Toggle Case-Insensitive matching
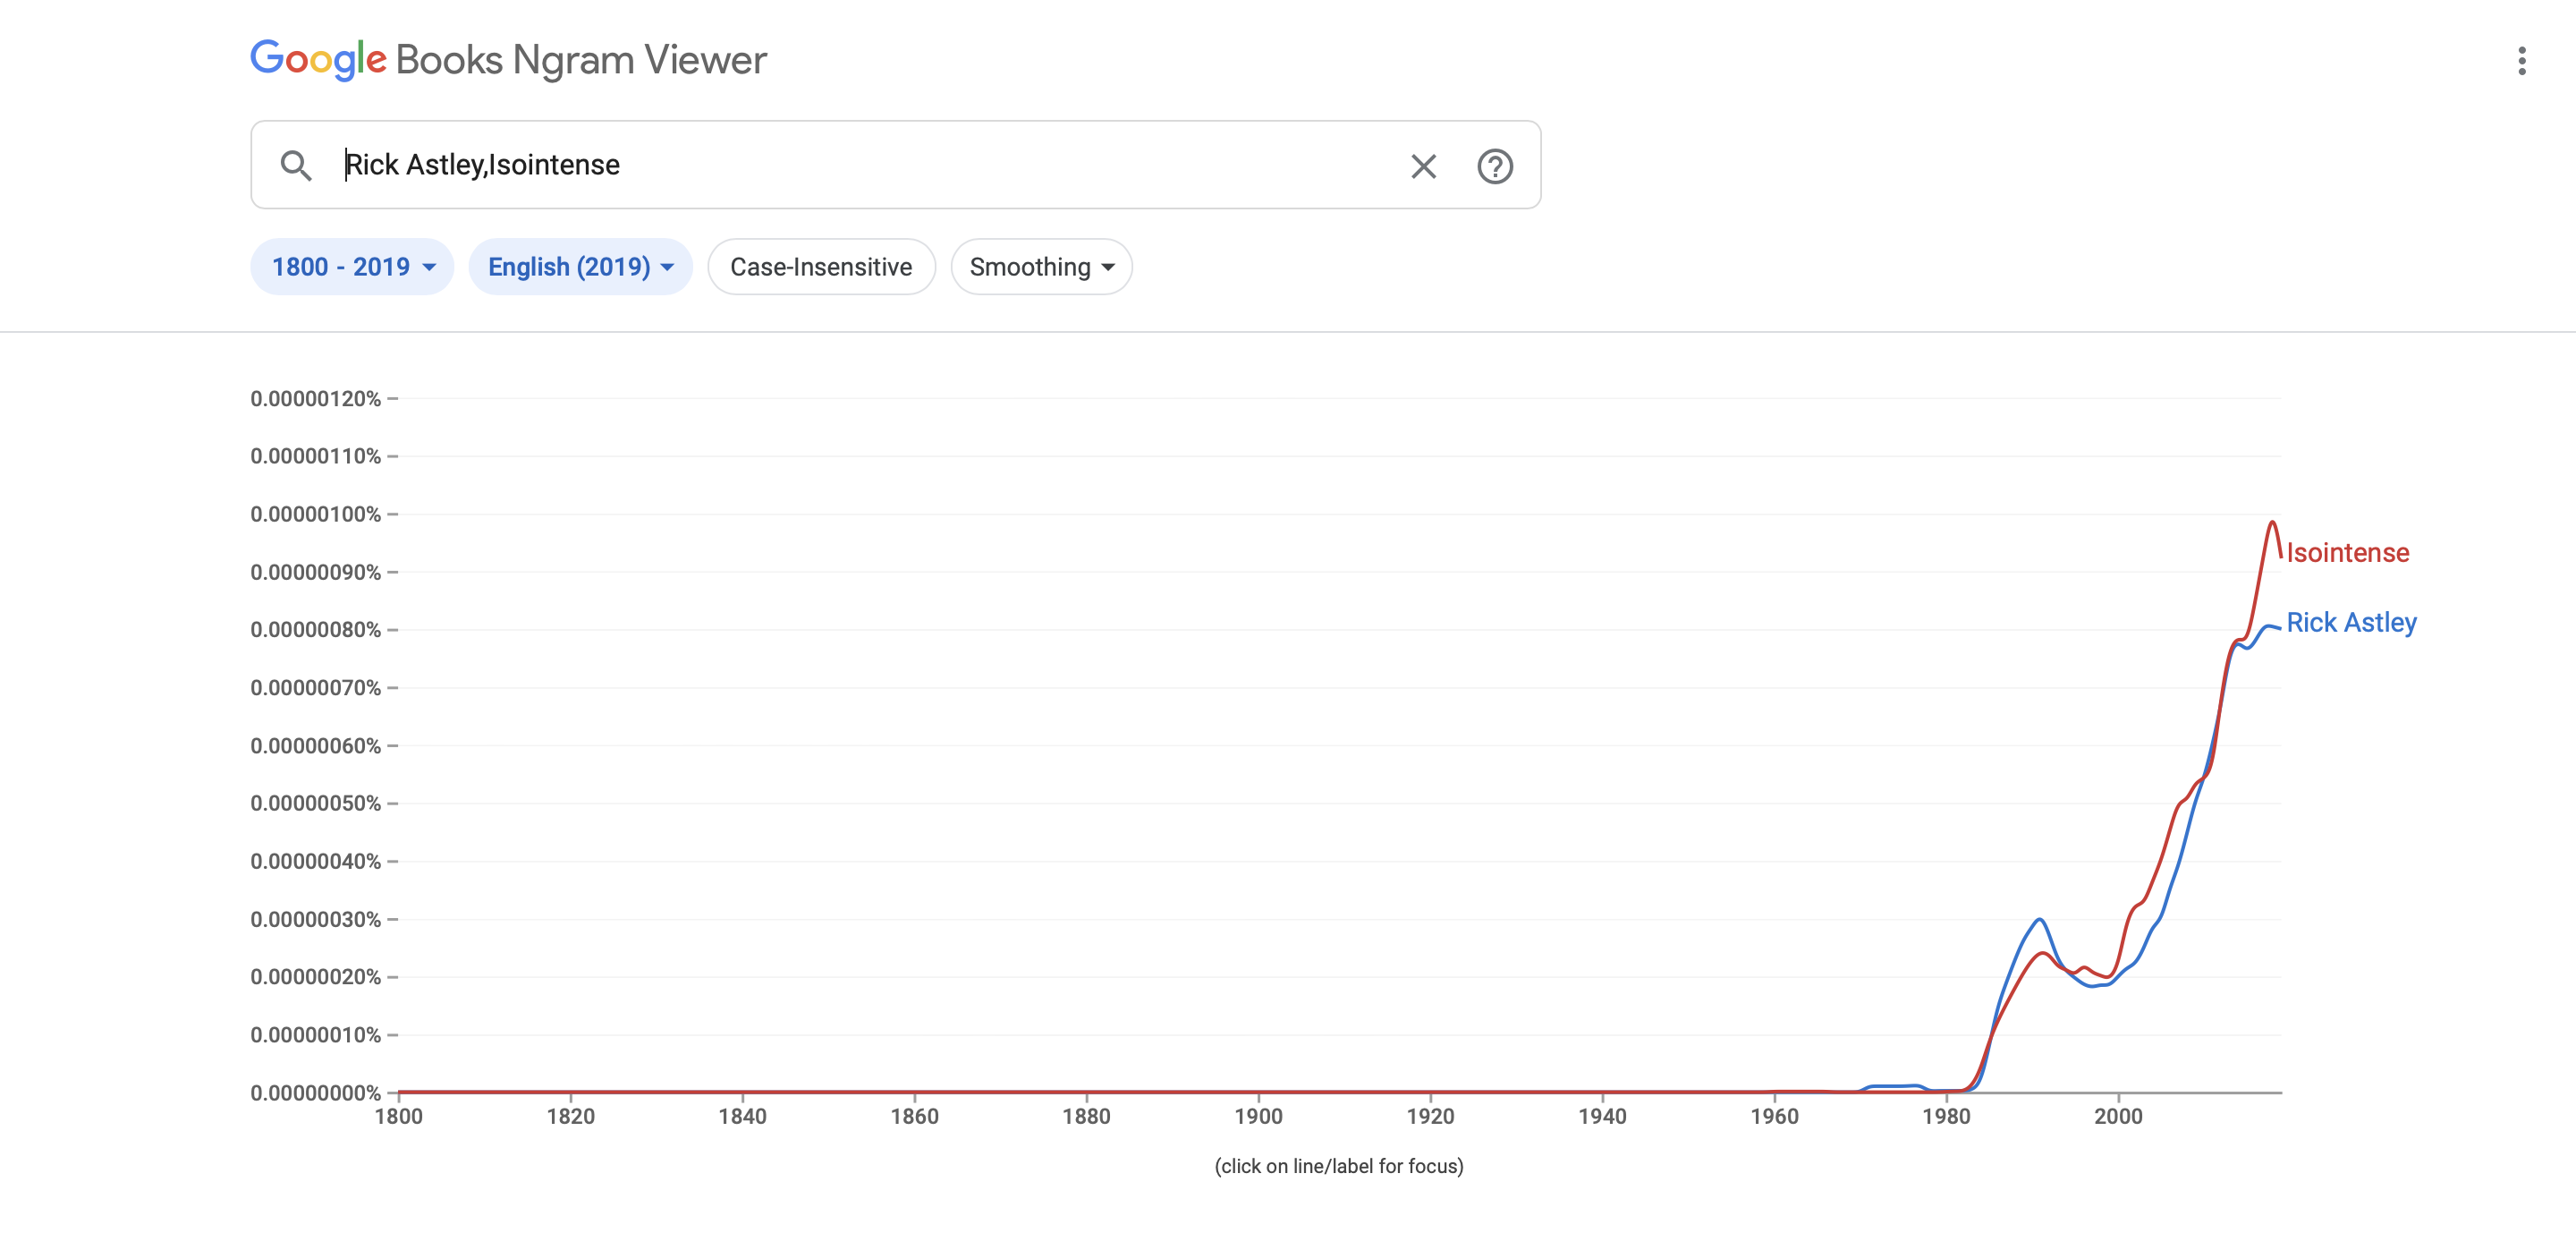 [x=821, y=266]
